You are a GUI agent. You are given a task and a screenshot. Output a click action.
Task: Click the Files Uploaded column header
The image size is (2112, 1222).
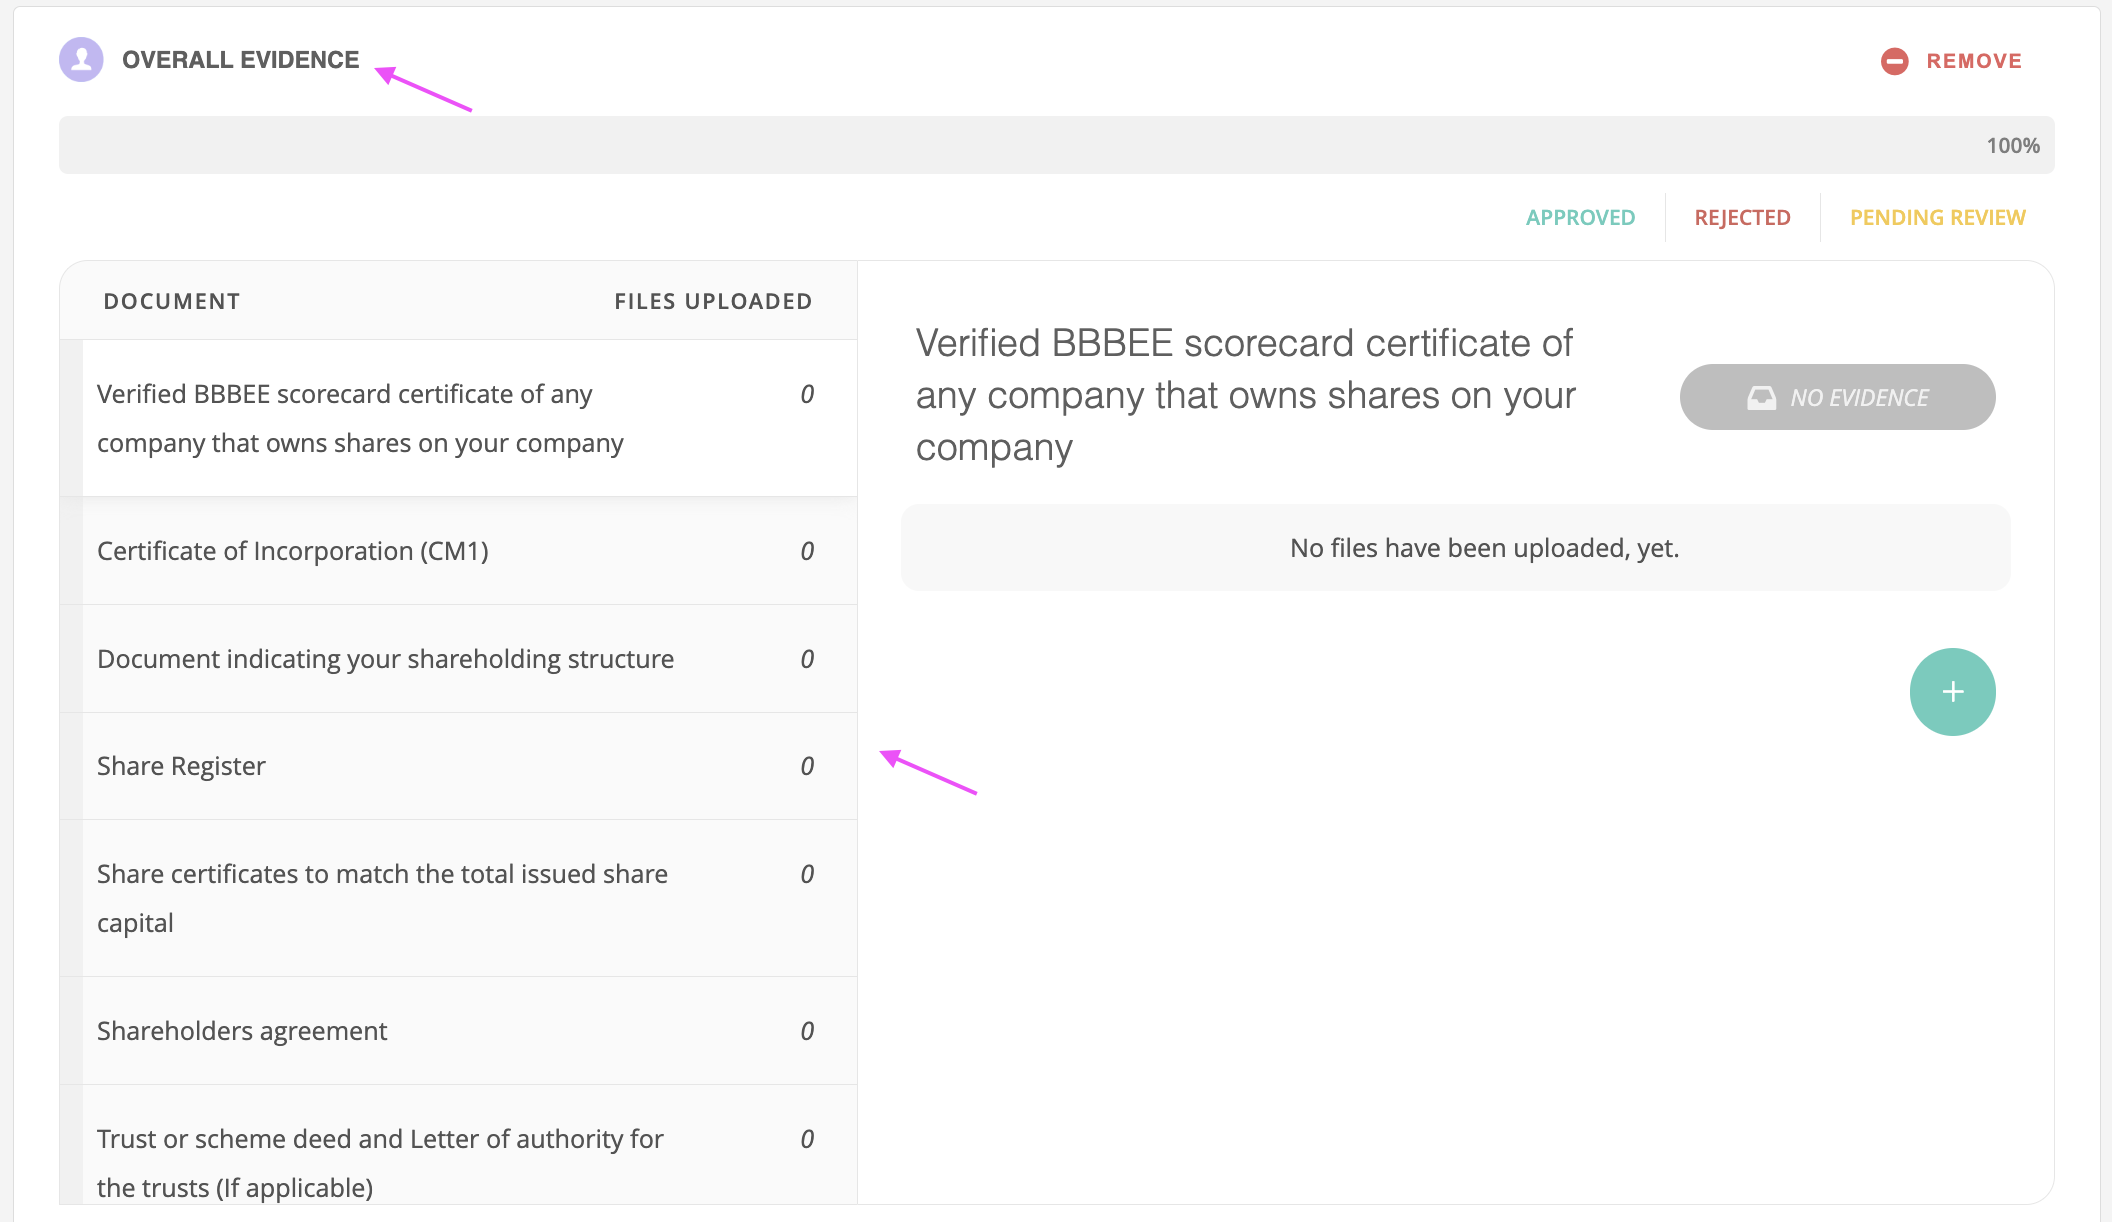click(712, 300)
